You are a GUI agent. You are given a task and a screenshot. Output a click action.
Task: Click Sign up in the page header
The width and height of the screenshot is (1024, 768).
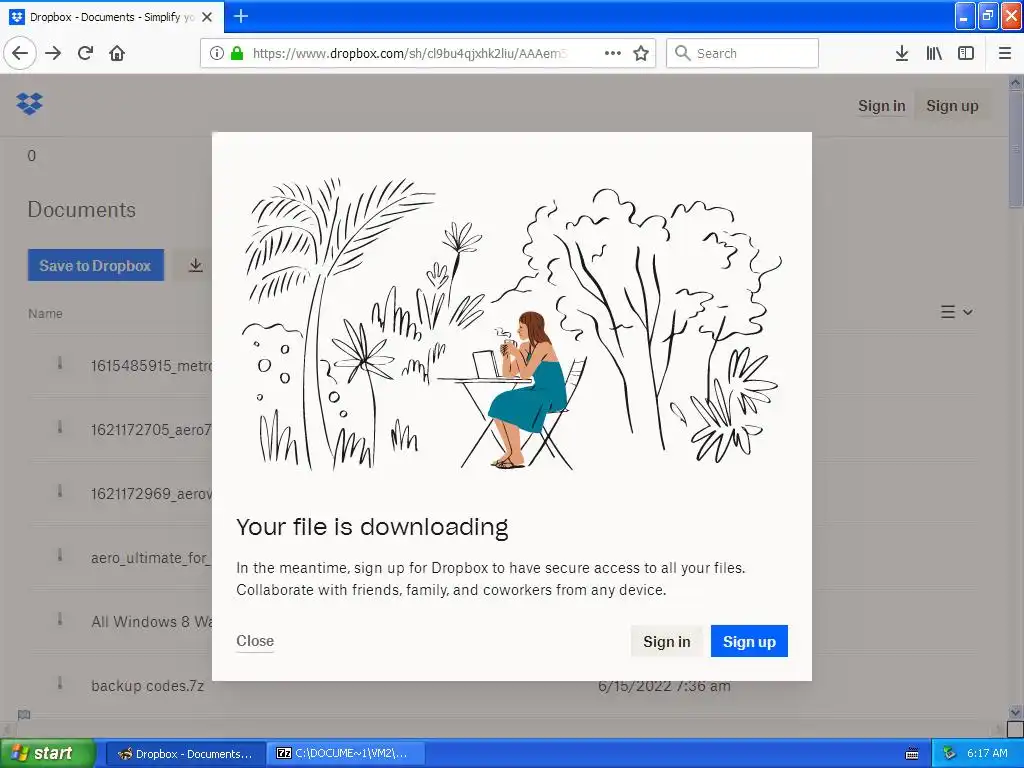952,106
